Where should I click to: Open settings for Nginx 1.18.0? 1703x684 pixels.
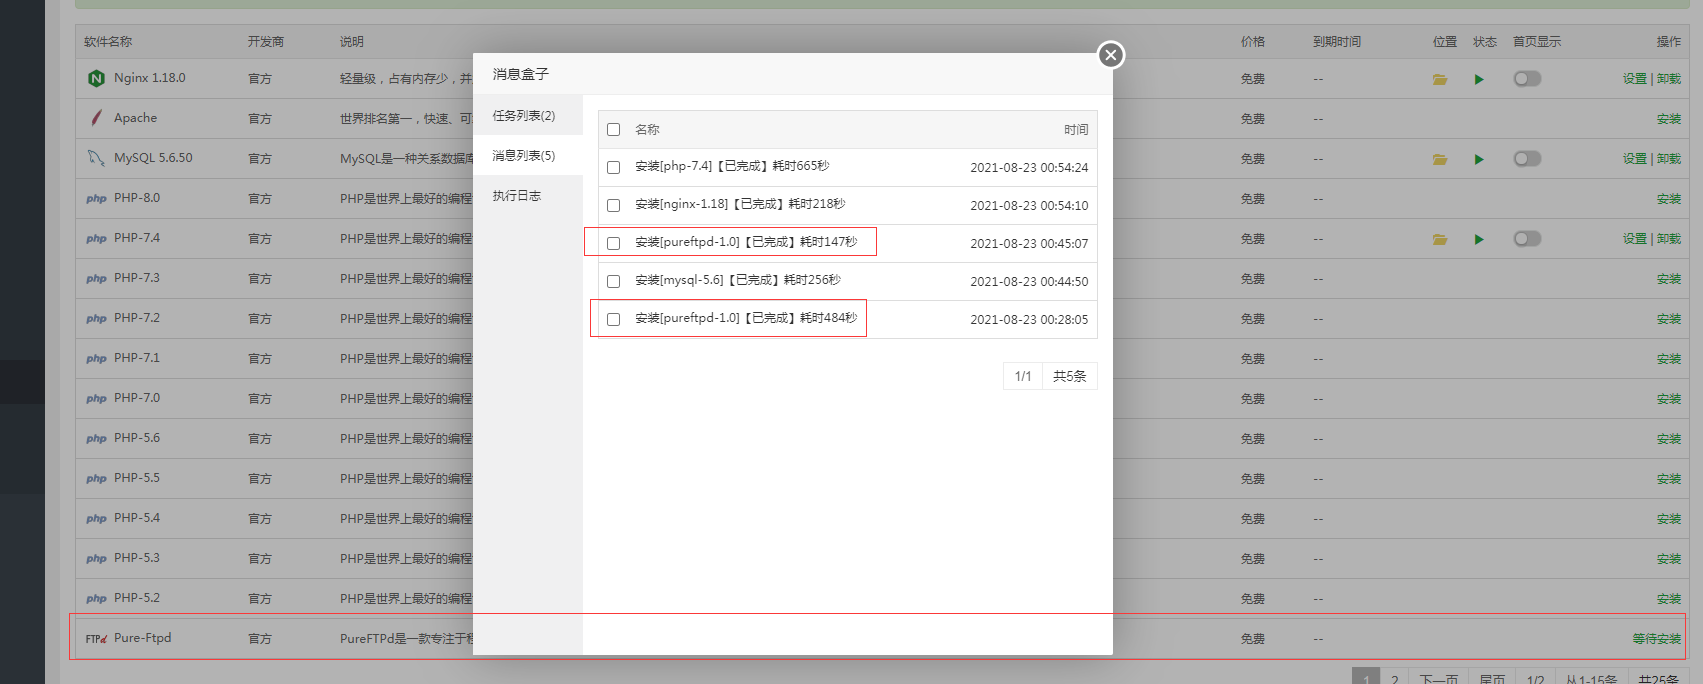click(1634, 79)
